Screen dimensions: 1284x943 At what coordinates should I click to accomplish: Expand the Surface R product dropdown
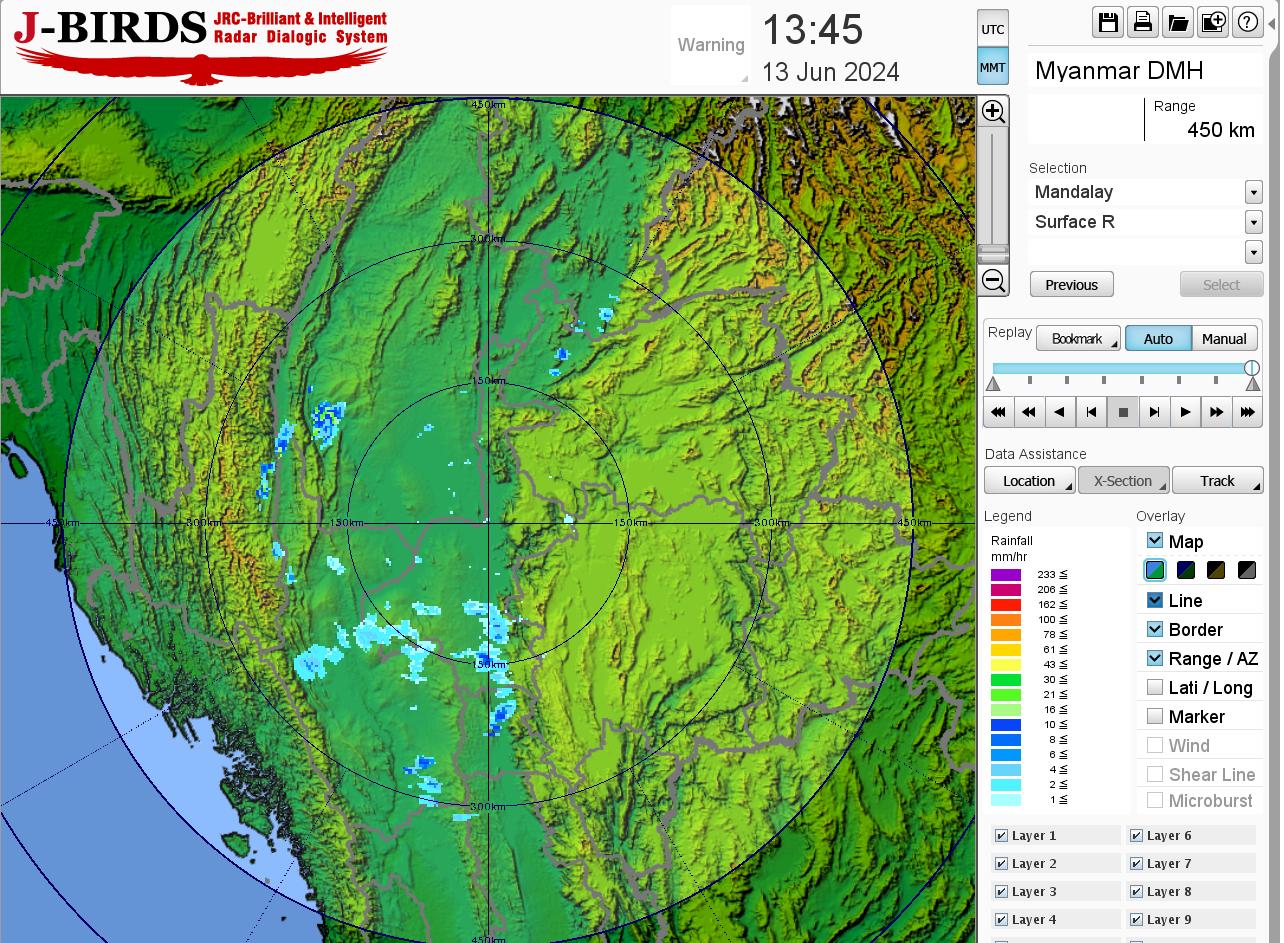point(1253,222)
